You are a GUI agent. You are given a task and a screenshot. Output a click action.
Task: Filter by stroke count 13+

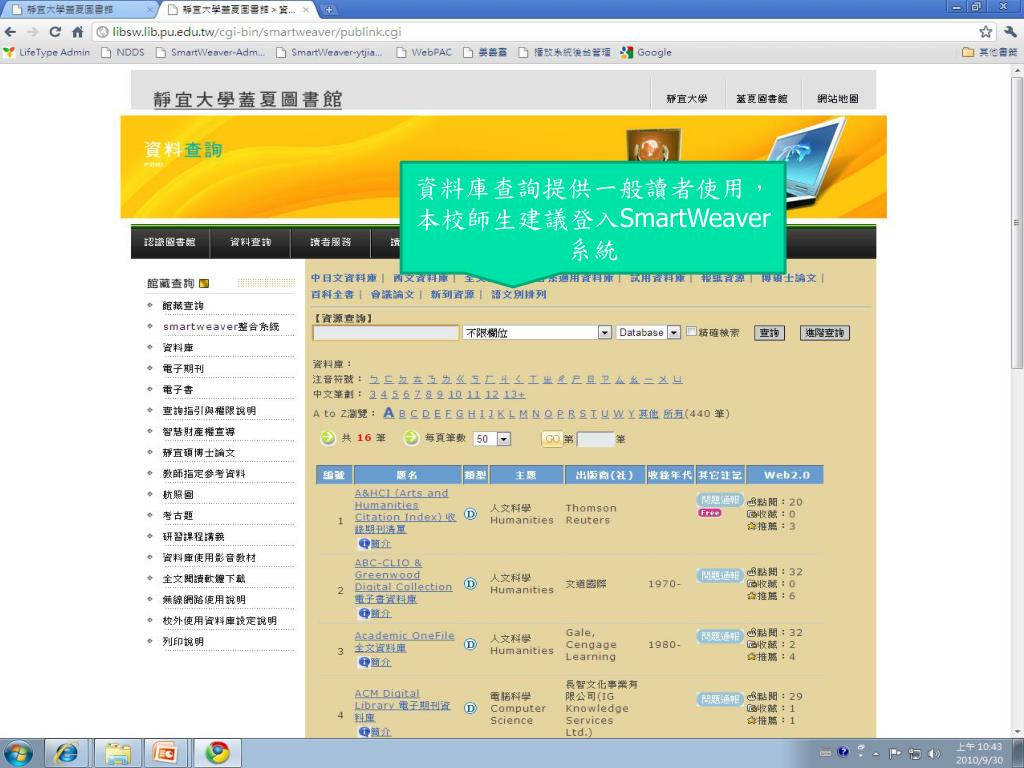click(514, 394)
